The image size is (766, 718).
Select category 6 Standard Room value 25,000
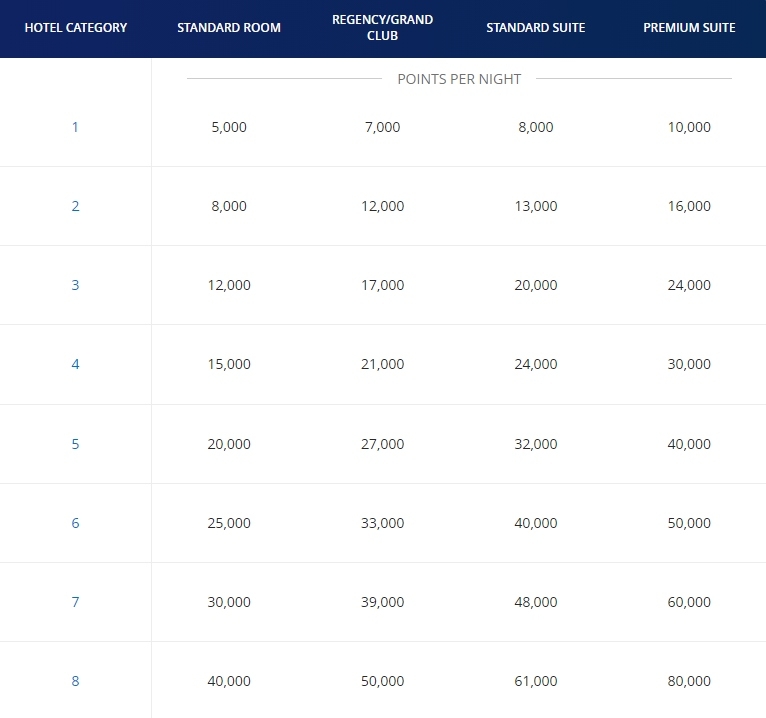(229, 523)
